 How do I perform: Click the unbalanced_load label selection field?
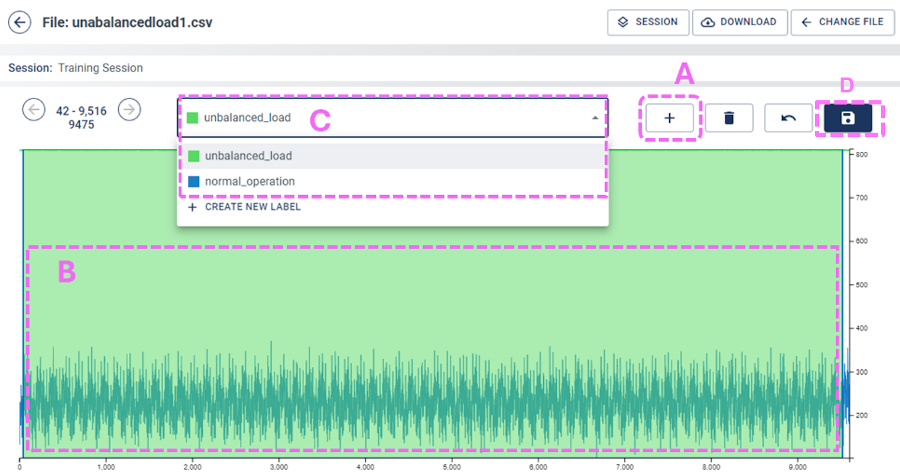pyautogui.click(x=380, y=118)
